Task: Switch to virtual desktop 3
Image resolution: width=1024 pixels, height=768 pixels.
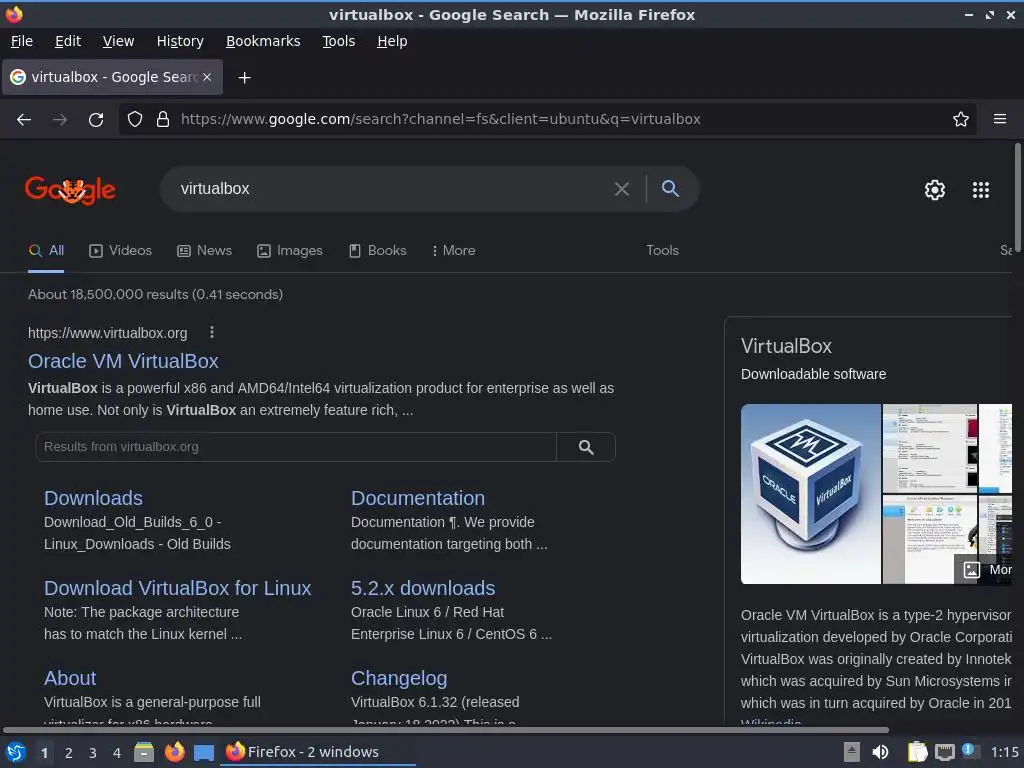Action: (x=93, y=753)
